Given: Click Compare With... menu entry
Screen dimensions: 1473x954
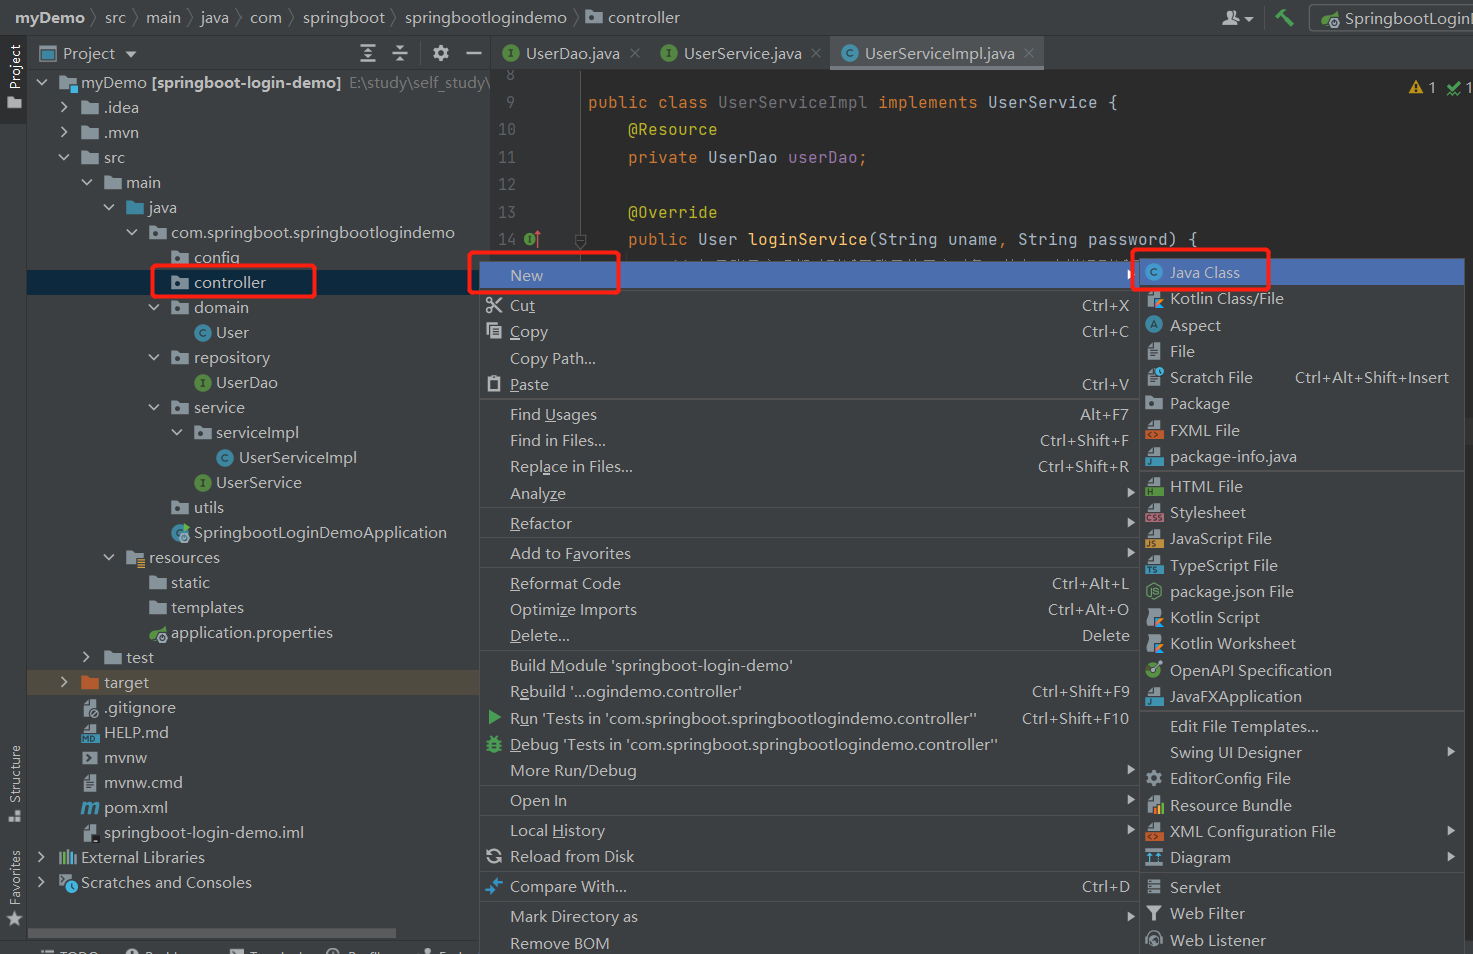Looking at the screenshot, I should [x=808, y=886].
